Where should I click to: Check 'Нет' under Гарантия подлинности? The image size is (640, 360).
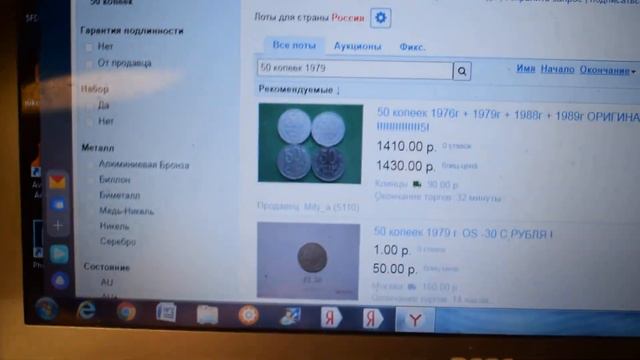[89, 47]
